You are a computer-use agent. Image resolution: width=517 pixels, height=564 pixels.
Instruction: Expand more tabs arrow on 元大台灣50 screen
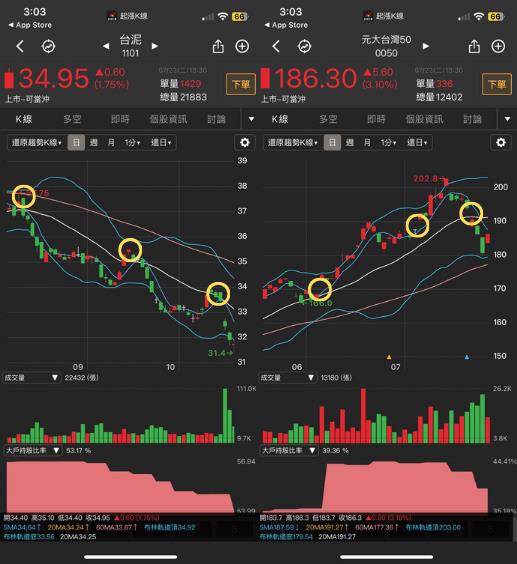(x=507, y=119)
